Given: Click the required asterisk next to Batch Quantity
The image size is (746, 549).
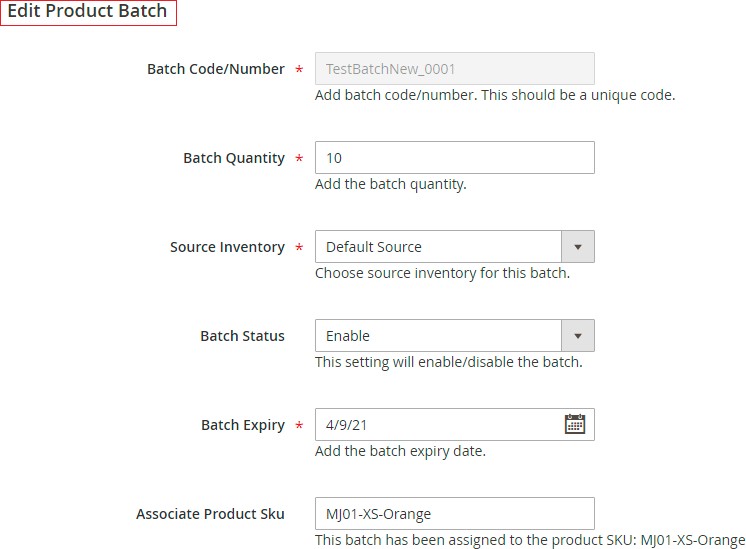Looking at the screenshot, I should (299, 158).
